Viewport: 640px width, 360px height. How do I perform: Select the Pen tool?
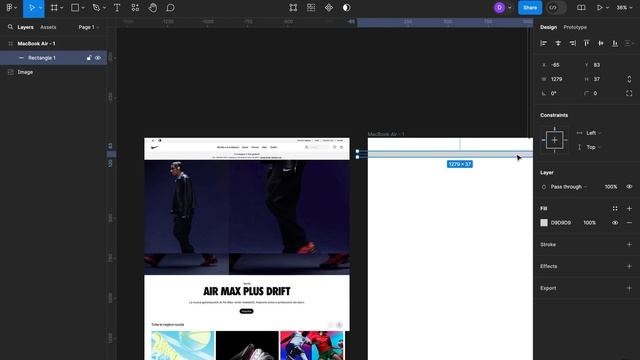tap(96, 8)
